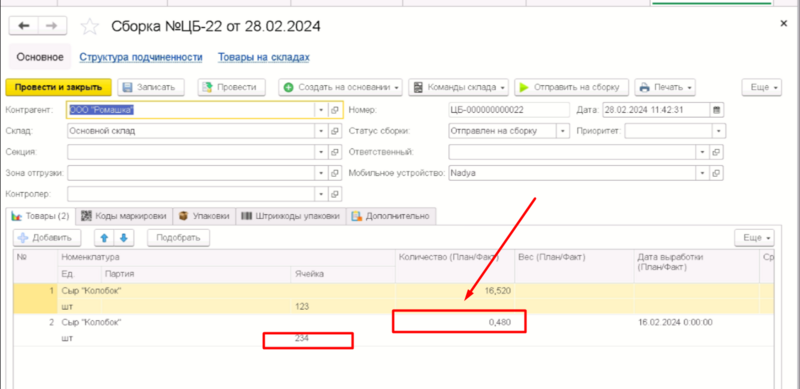Add document to favorites with star icon
The height and width of the screenshot is (389, 800).
coord(90,27)
